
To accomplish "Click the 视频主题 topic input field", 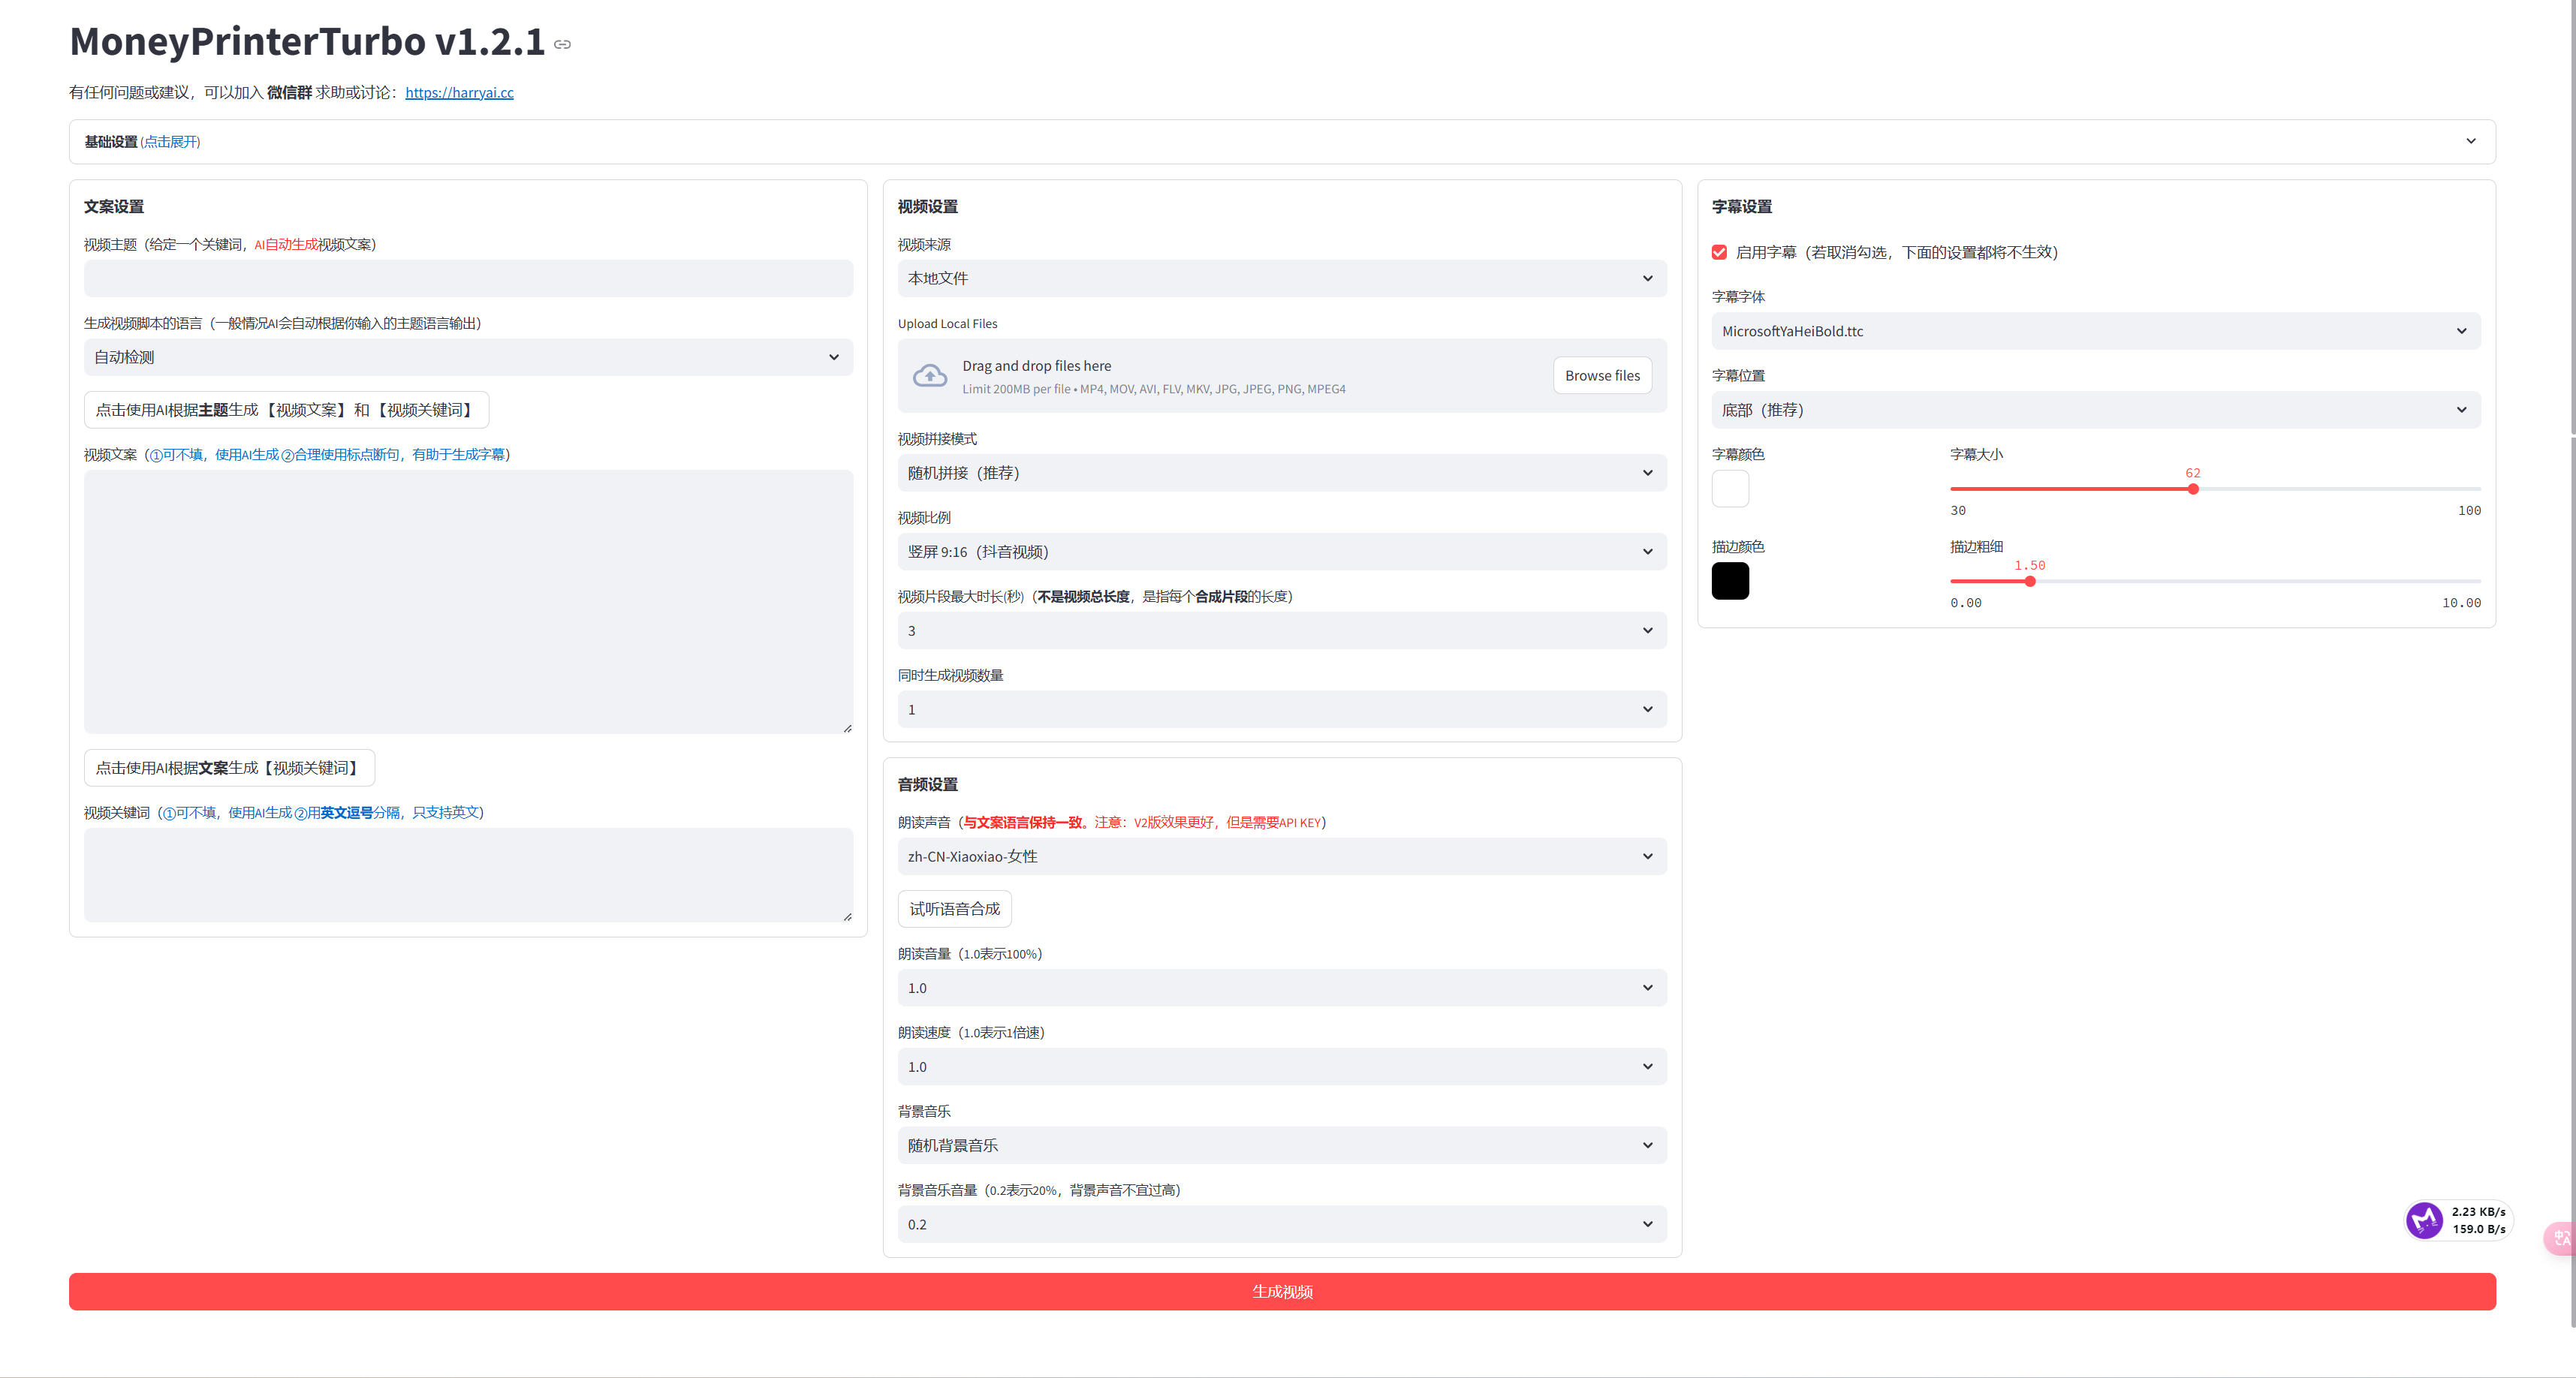I will (x=467, y=278).
